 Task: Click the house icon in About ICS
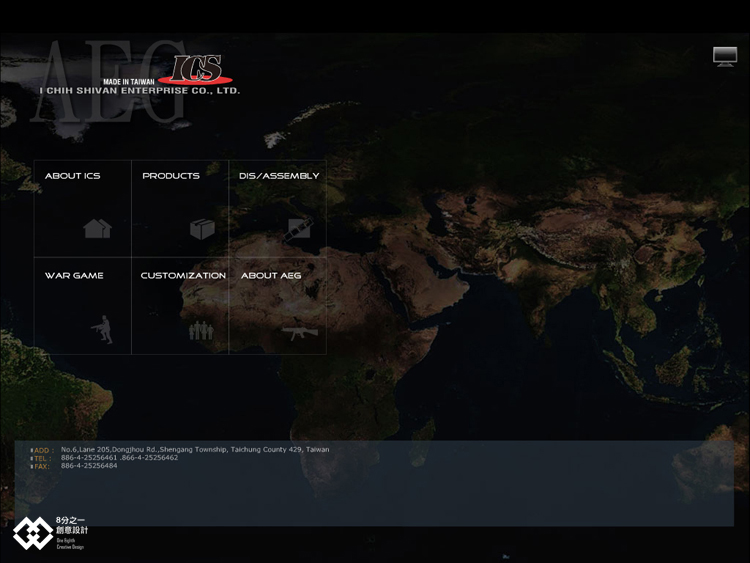pyautogui.click(x=98, y=228)
